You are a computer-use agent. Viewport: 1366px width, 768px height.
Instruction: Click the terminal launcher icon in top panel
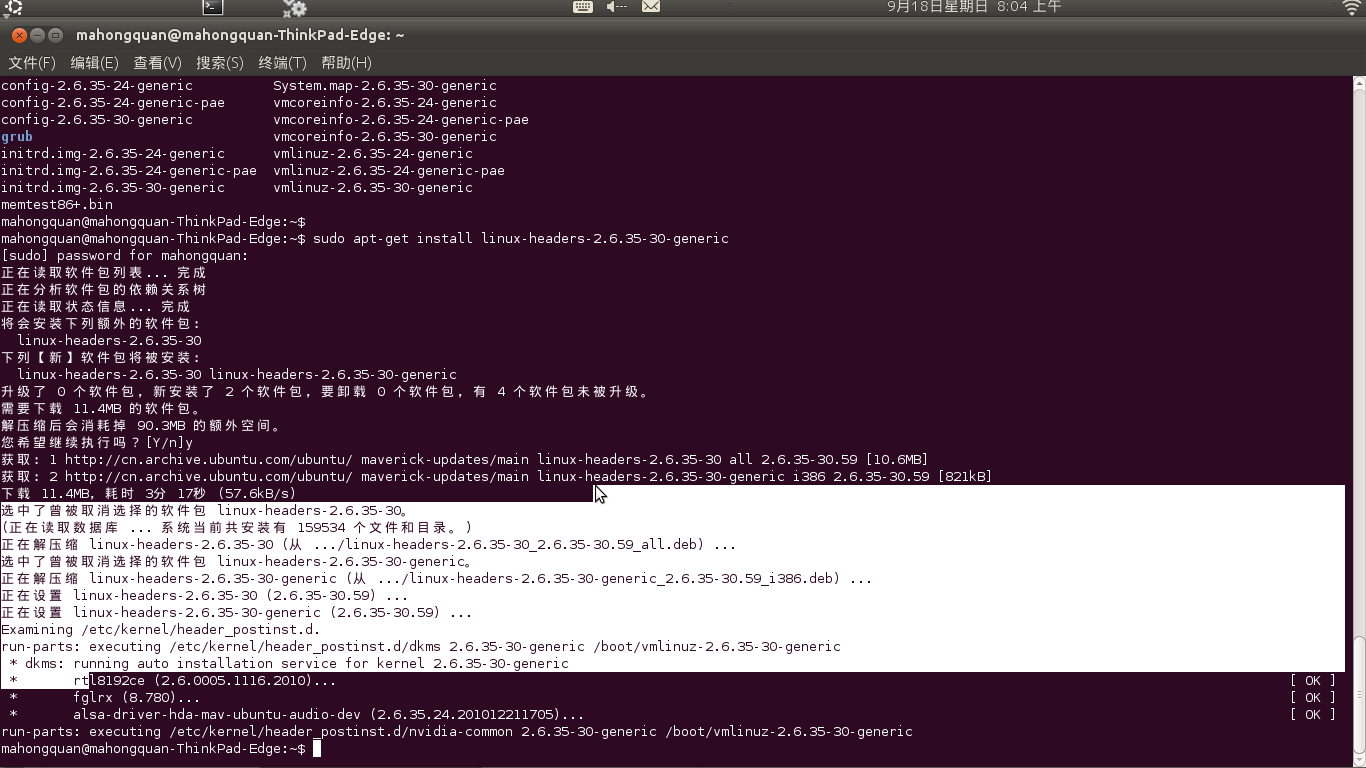[x=212, y=7]
